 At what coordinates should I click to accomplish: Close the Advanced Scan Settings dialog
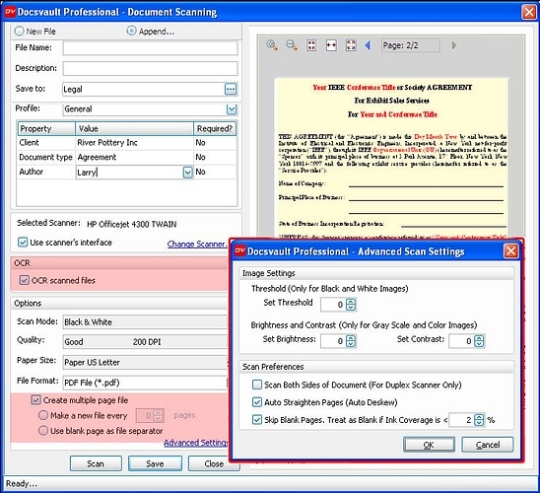511,251
